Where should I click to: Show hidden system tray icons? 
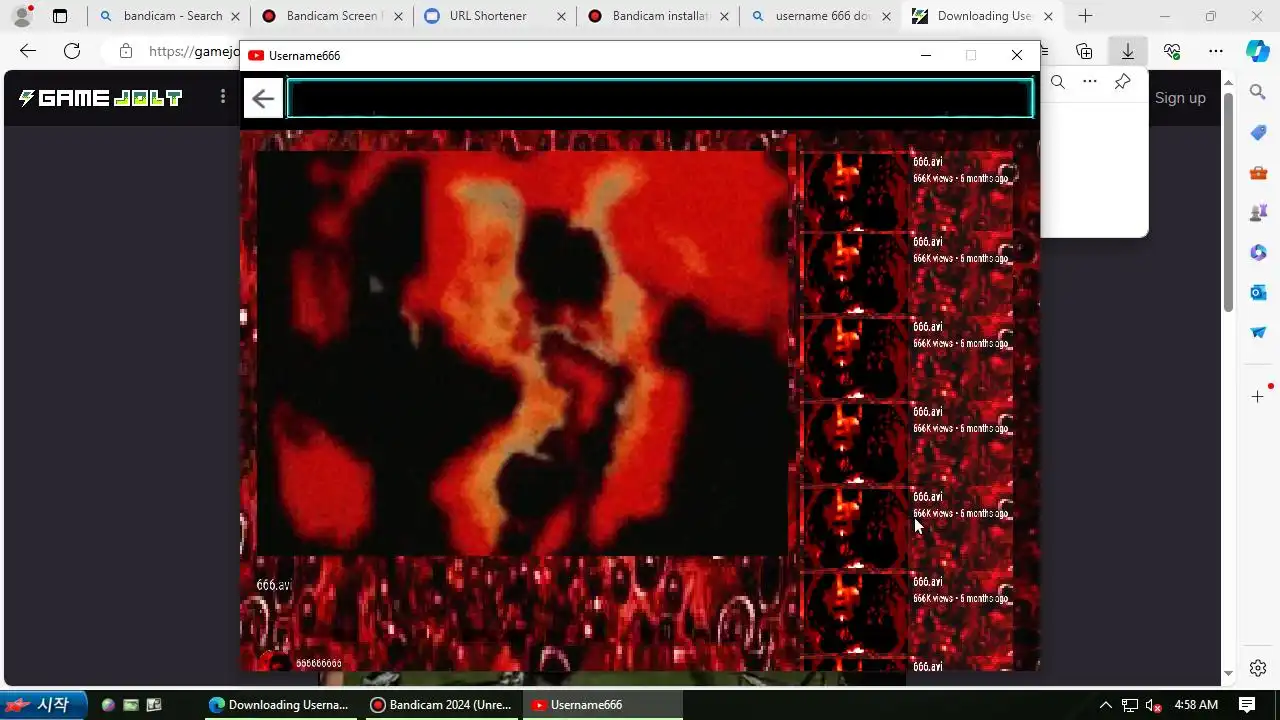1105,705
